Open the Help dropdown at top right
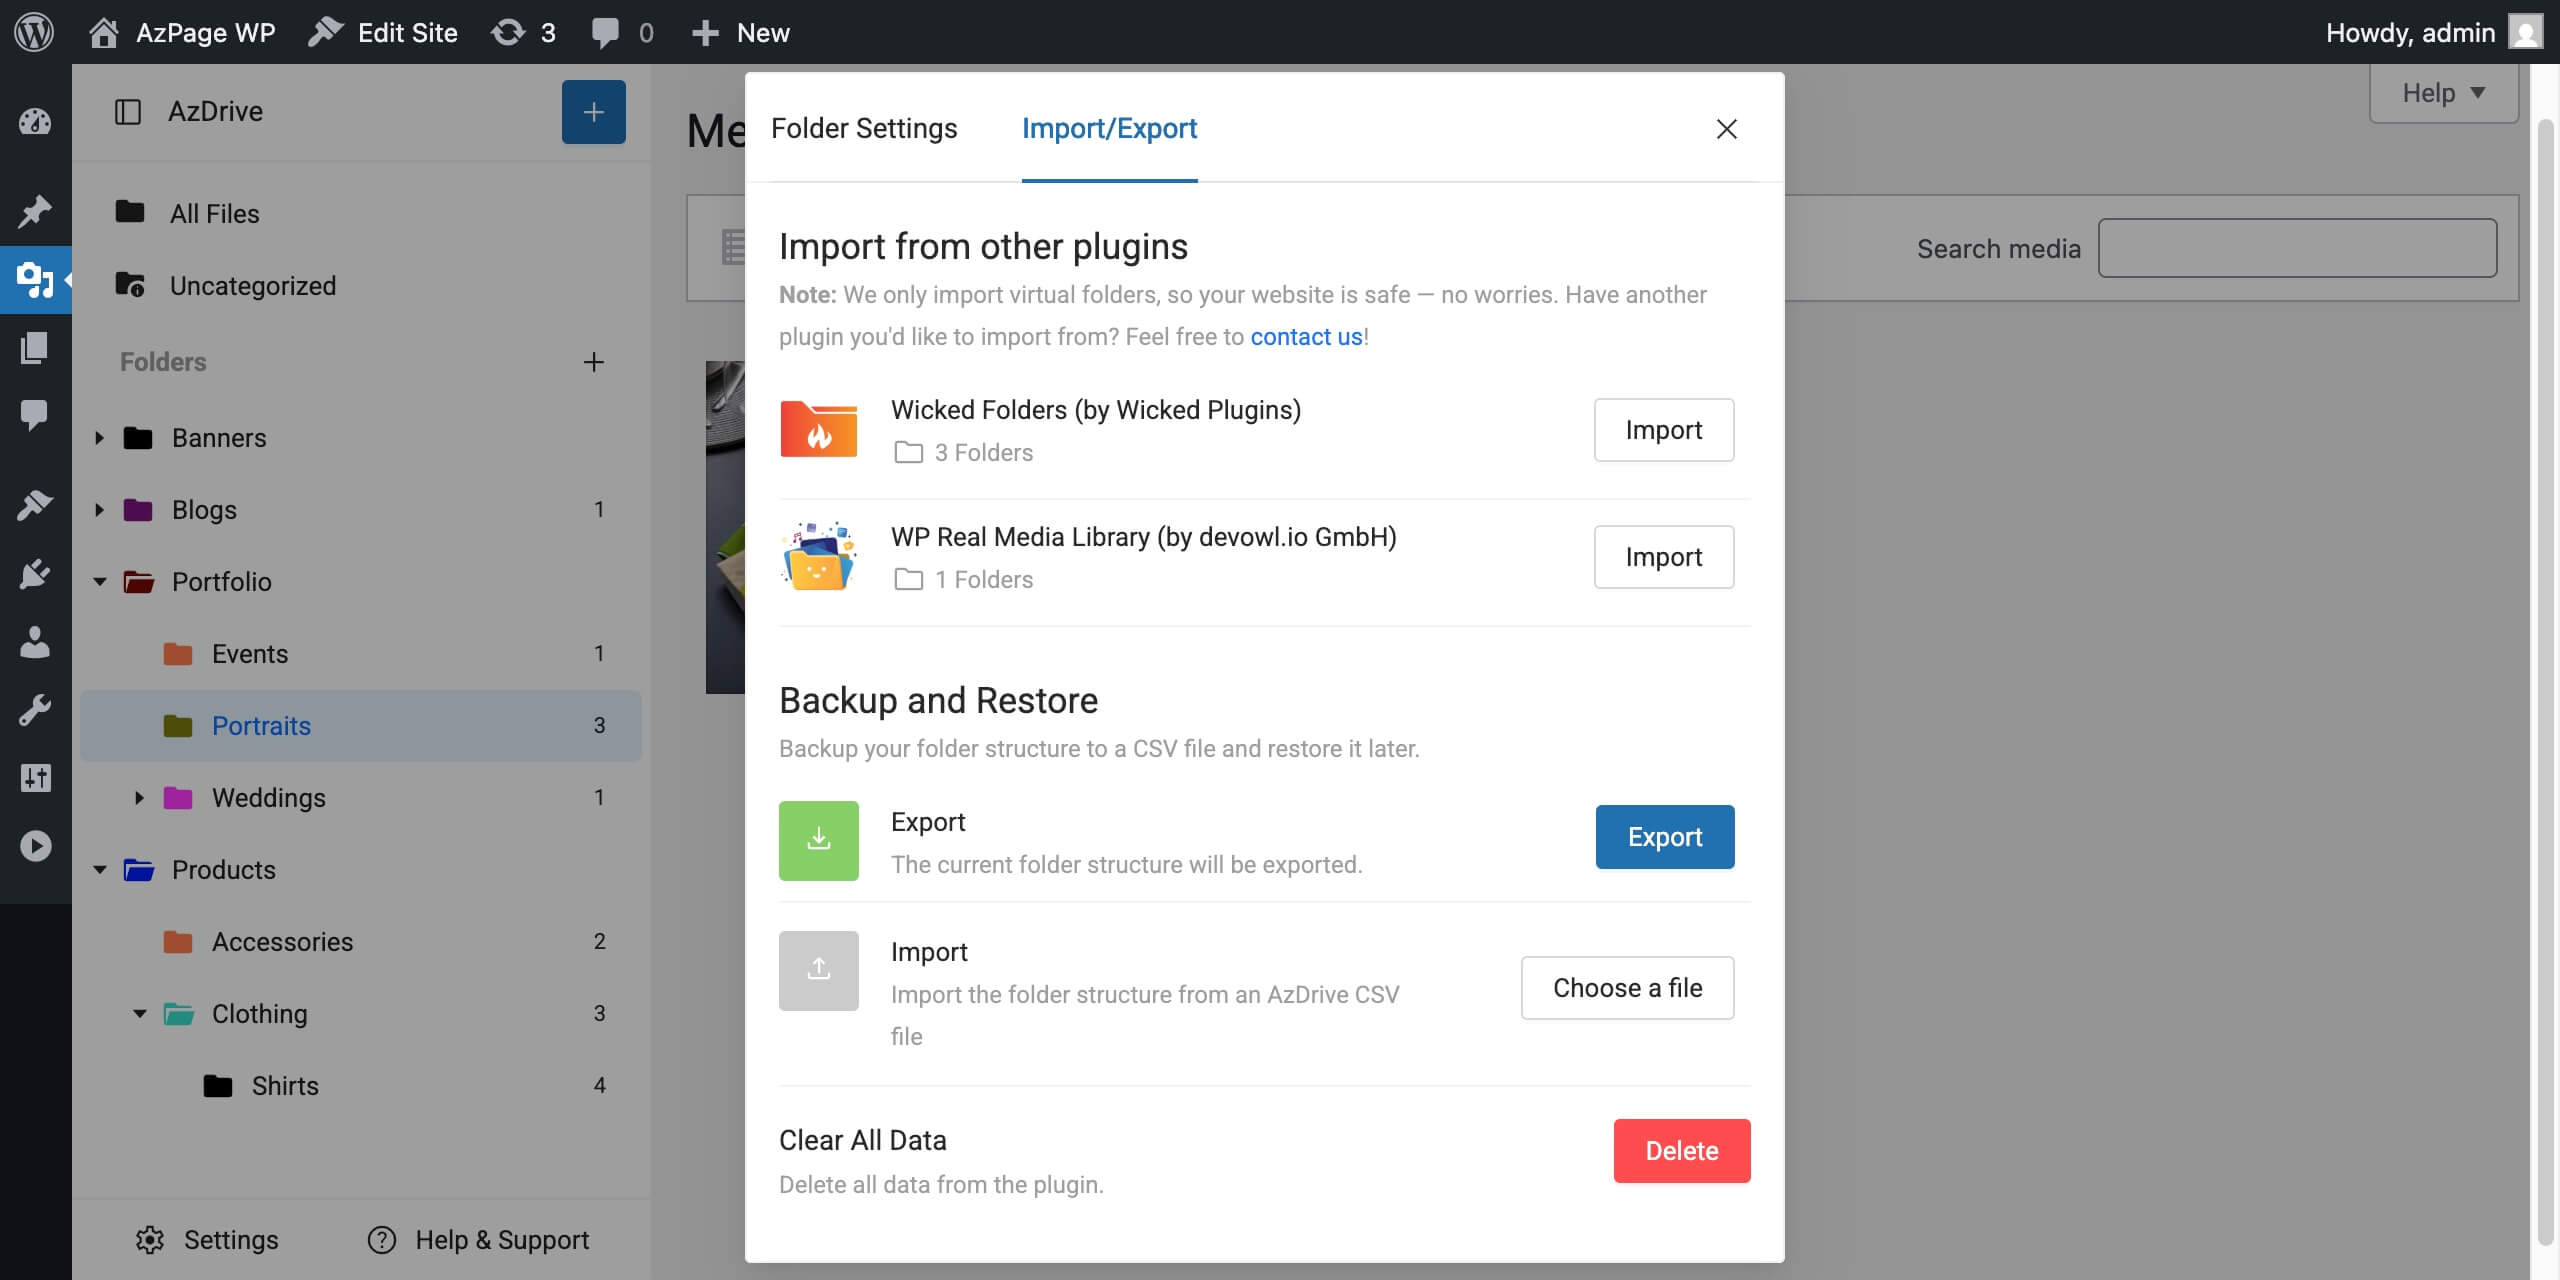The width and height of the screenshot is (2560, 1280). pos(2443,93)
